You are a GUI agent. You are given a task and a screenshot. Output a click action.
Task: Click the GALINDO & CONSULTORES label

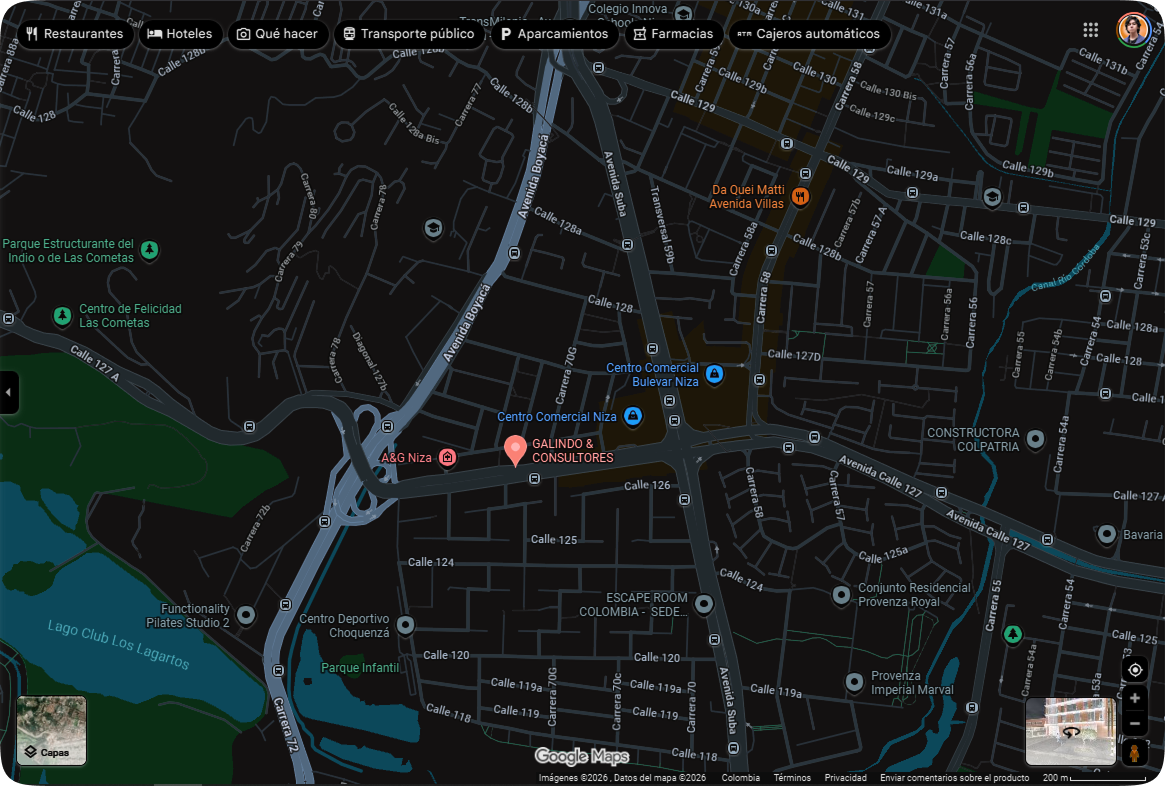click(572, 450)
